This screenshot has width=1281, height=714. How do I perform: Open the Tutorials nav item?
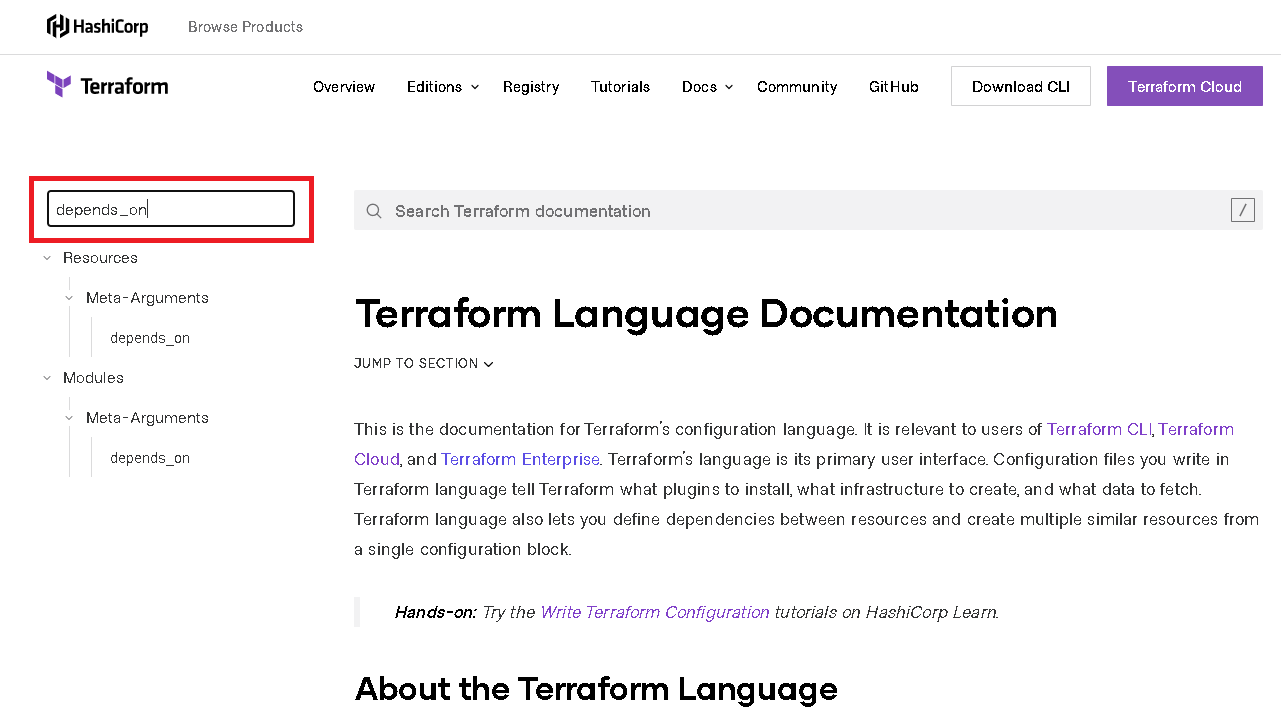pos(620,87)
